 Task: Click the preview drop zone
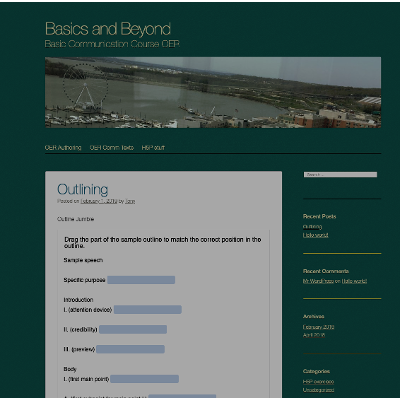(130, 349)
